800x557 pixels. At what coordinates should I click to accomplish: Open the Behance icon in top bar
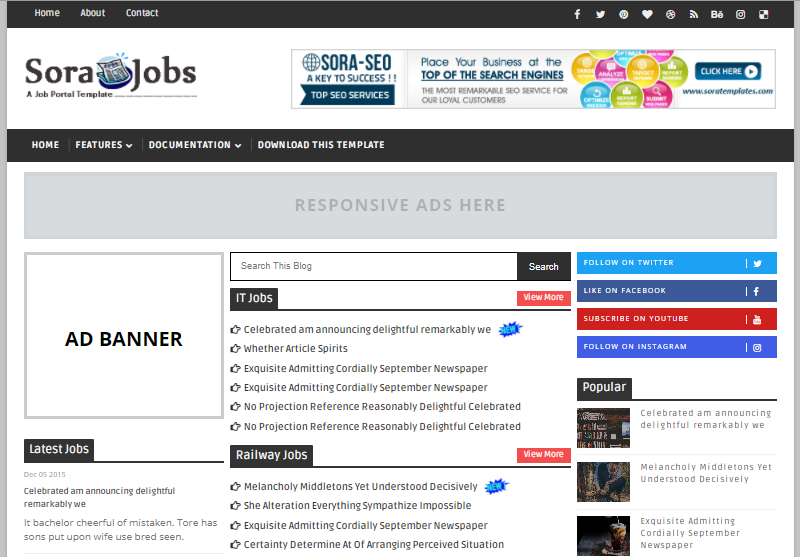717,14
